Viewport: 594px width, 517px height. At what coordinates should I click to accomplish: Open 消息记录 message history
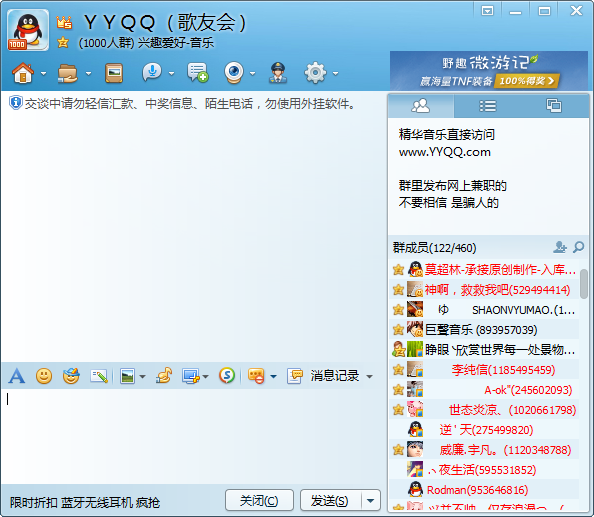[x=323, y=376]
